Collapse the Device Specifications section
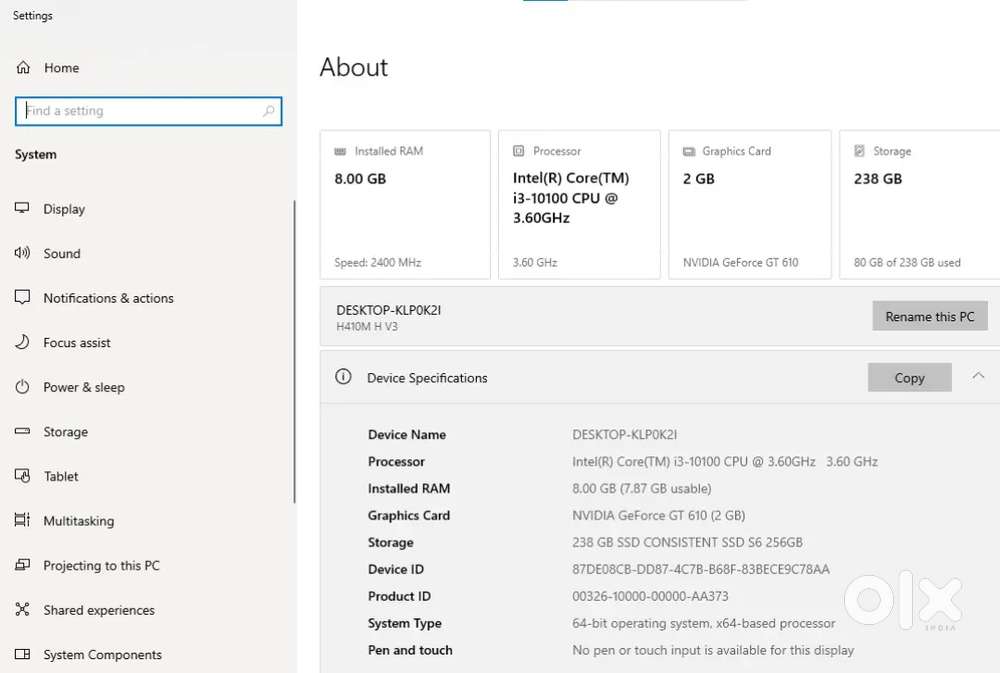The image size is (1000, 673). click(x=978, y=377)
